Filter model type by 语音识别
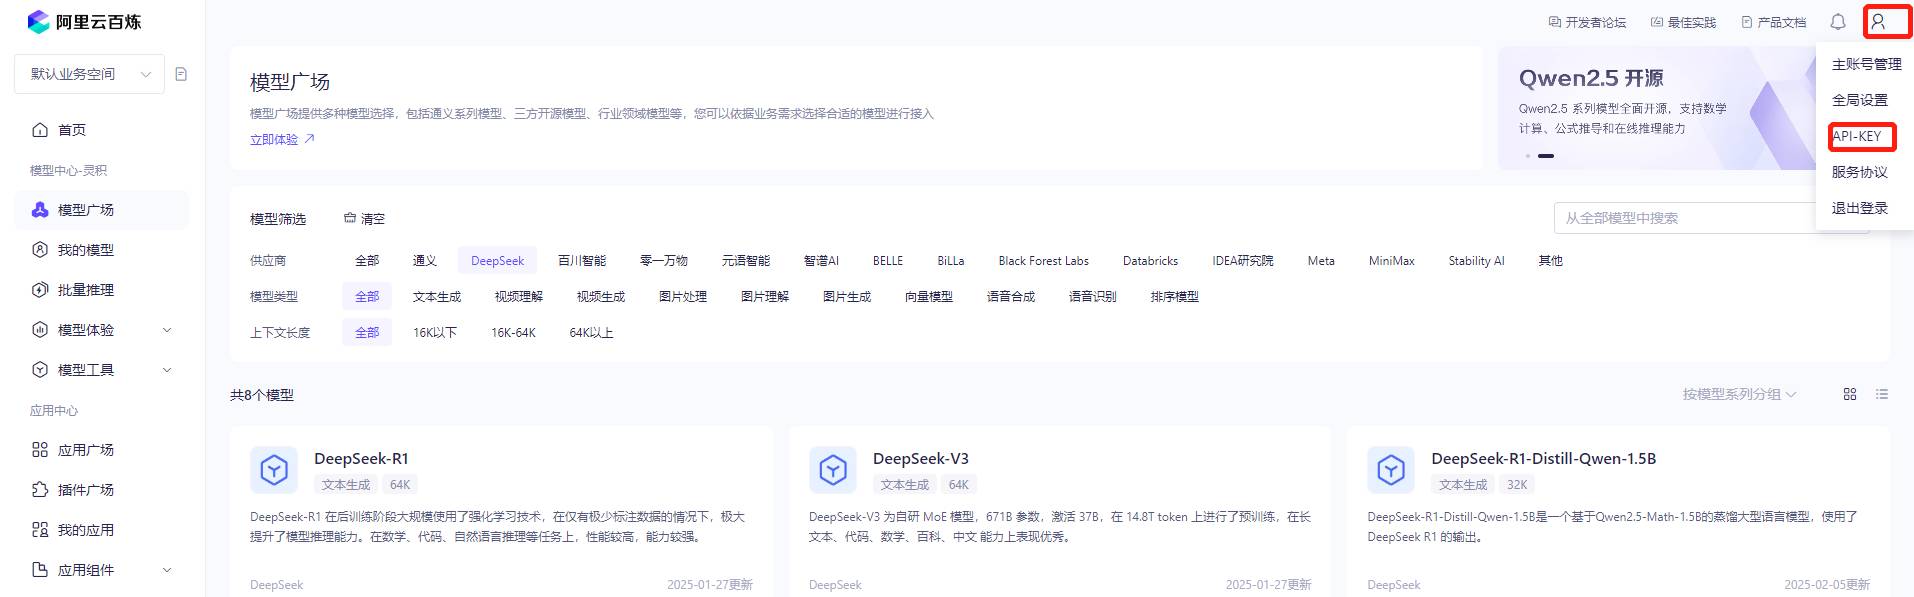 click(x=1093, y=297)
